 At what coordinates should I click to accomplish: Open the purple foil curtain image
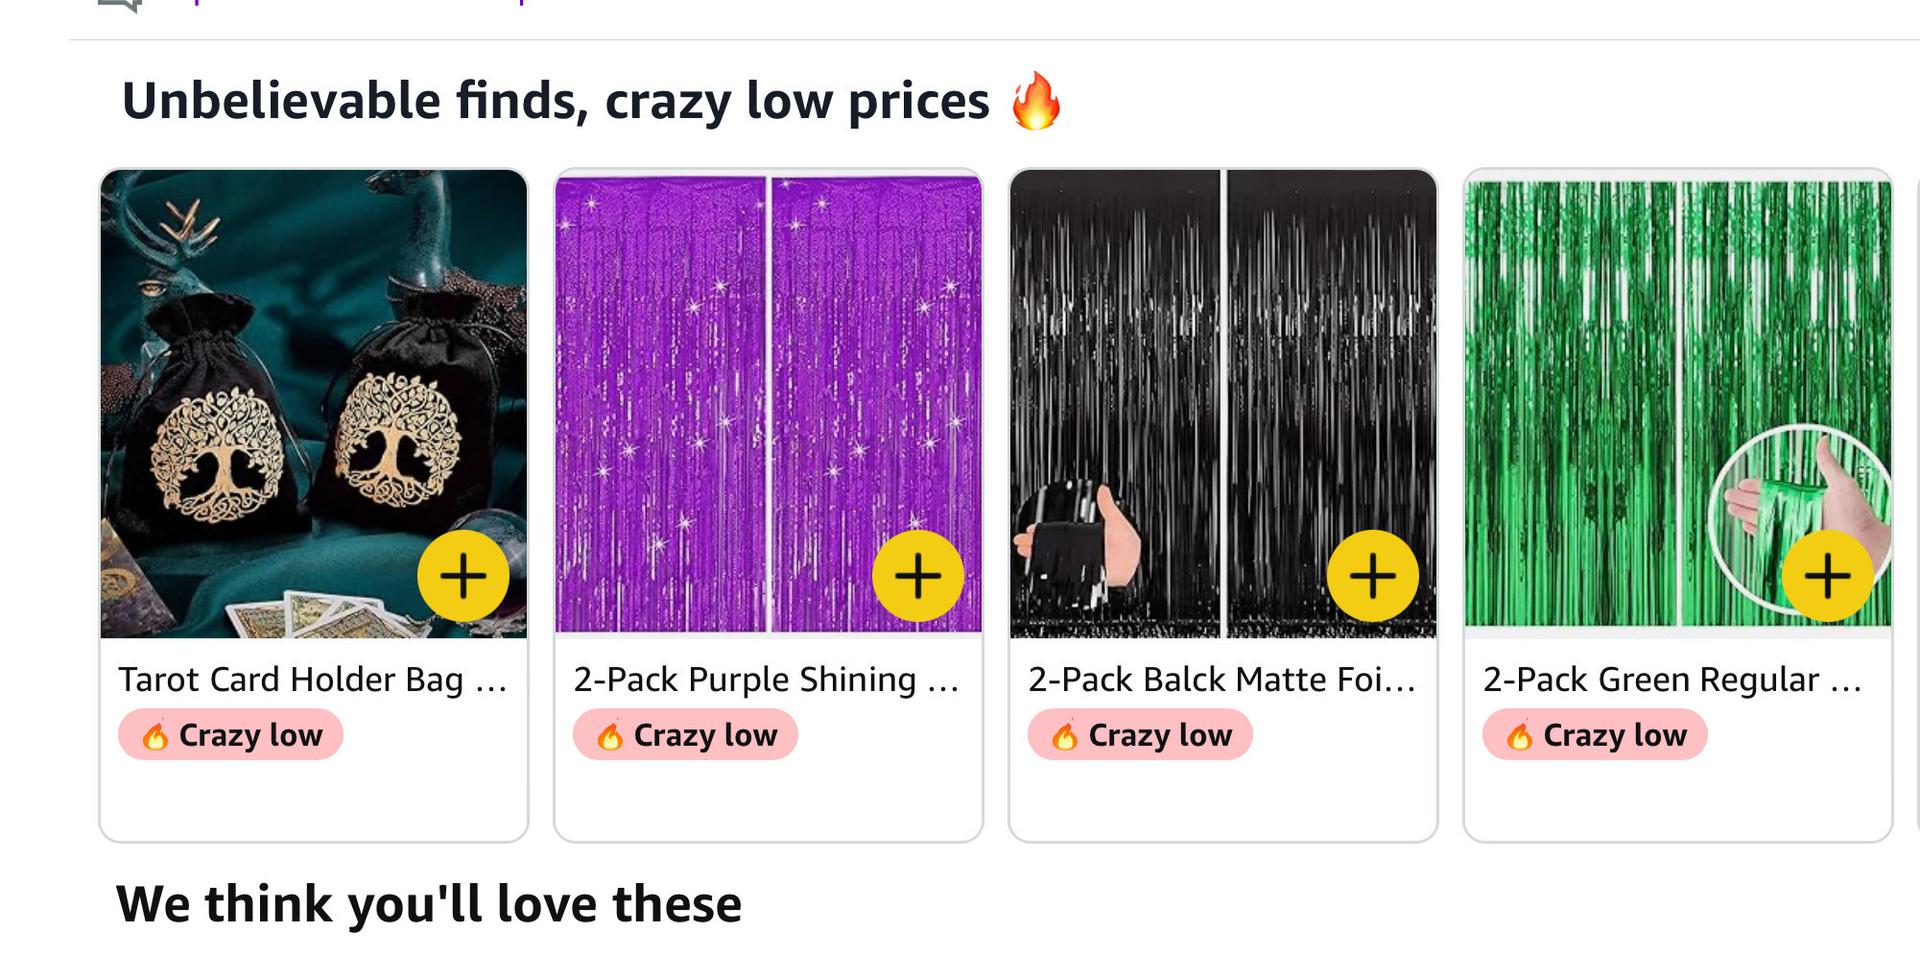[x=768, y=404]
